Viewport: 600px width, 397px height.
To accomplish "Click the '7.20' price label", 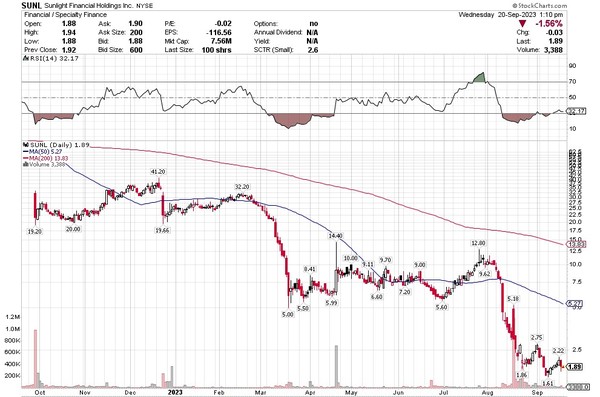I will [404, 292].
